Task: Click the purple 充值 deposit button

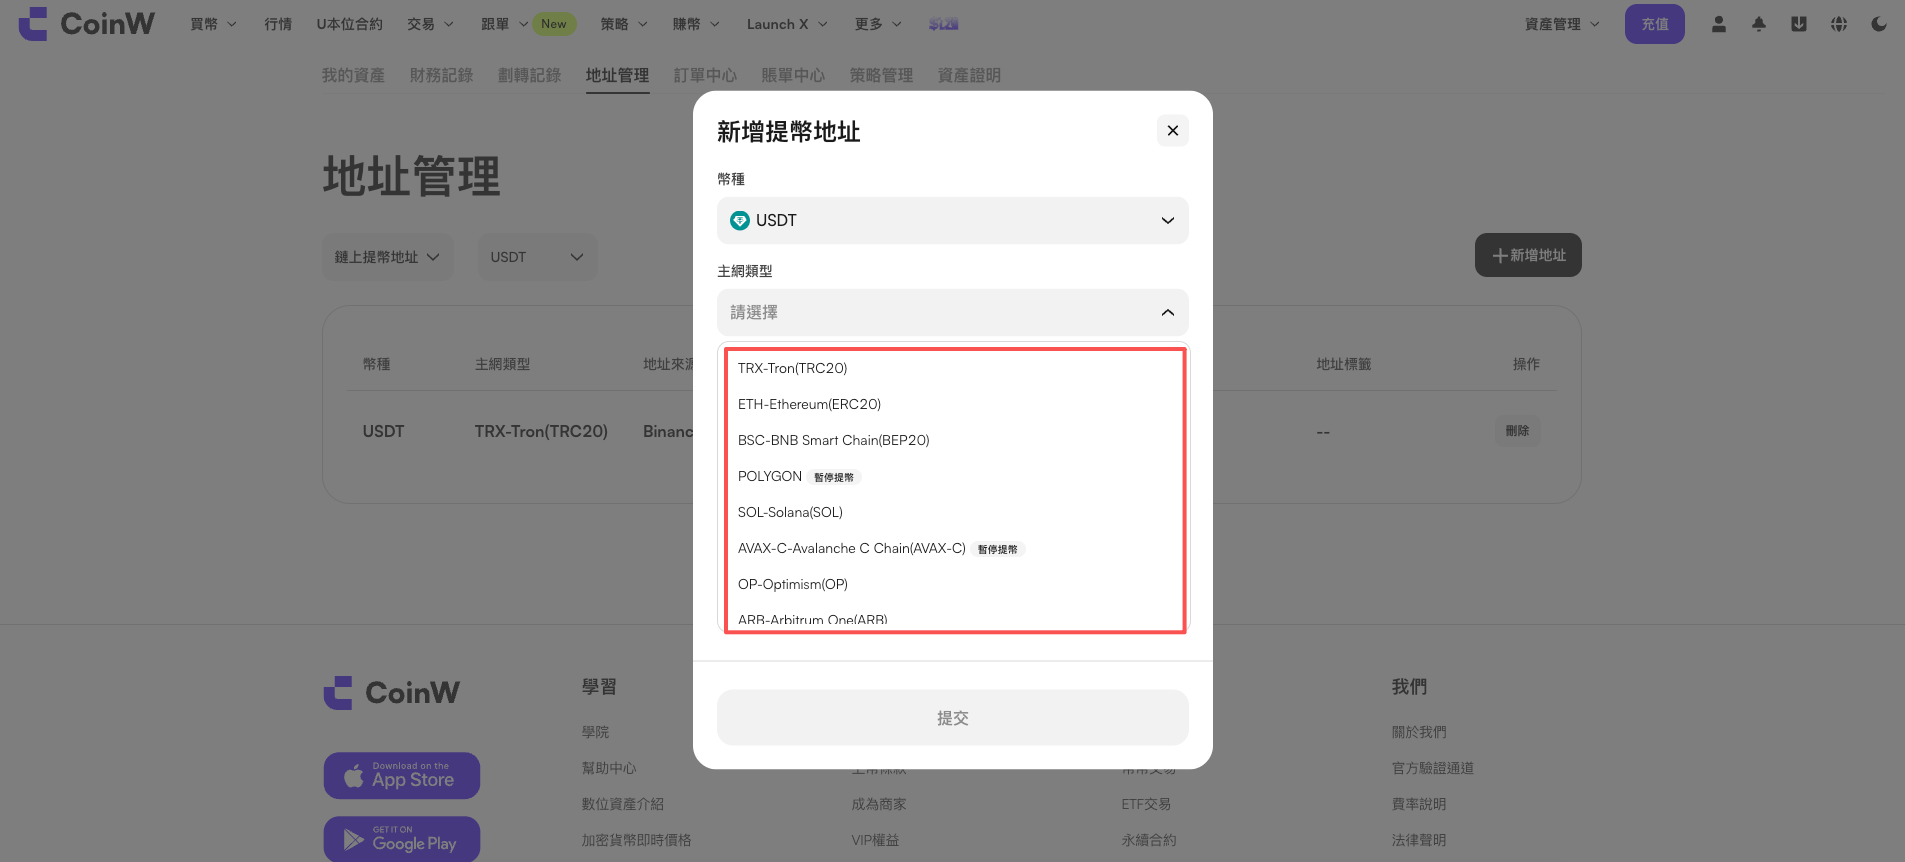Action: [1655, 24]
